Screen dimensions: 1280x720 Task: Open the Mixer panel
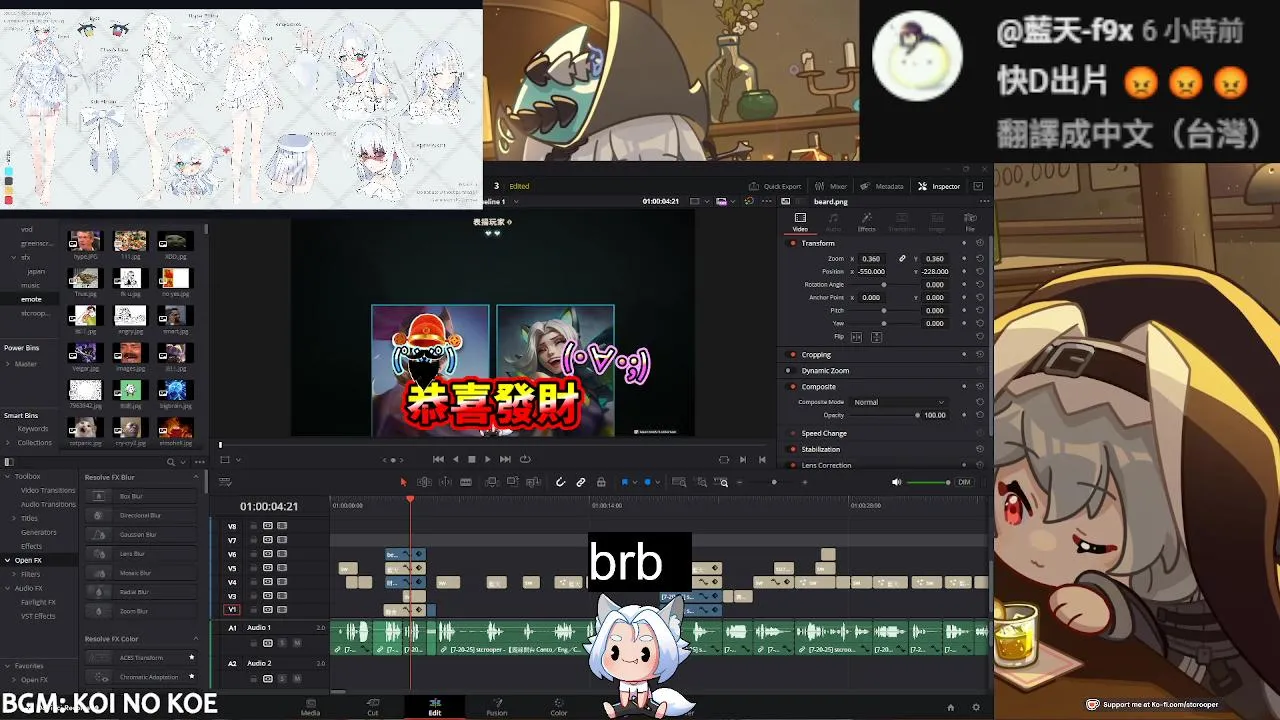831,186
